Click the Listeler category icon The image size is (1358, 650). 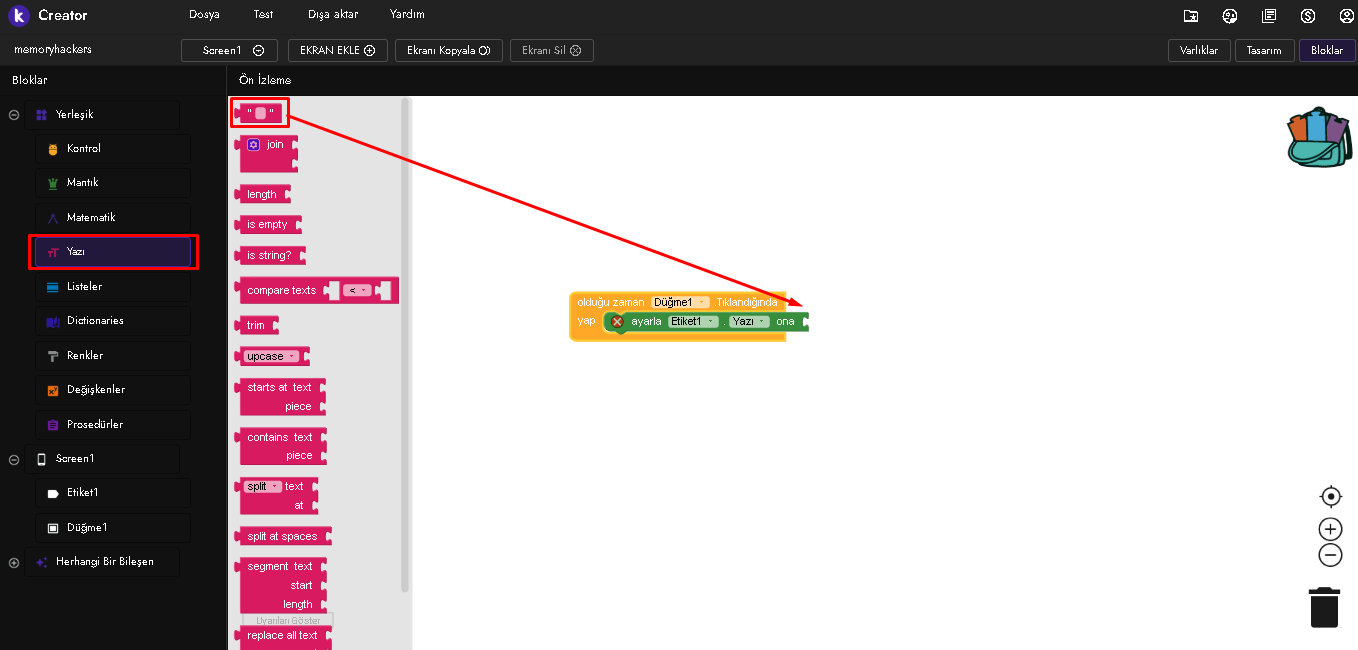pyautogui.click(x=53, y=287)
